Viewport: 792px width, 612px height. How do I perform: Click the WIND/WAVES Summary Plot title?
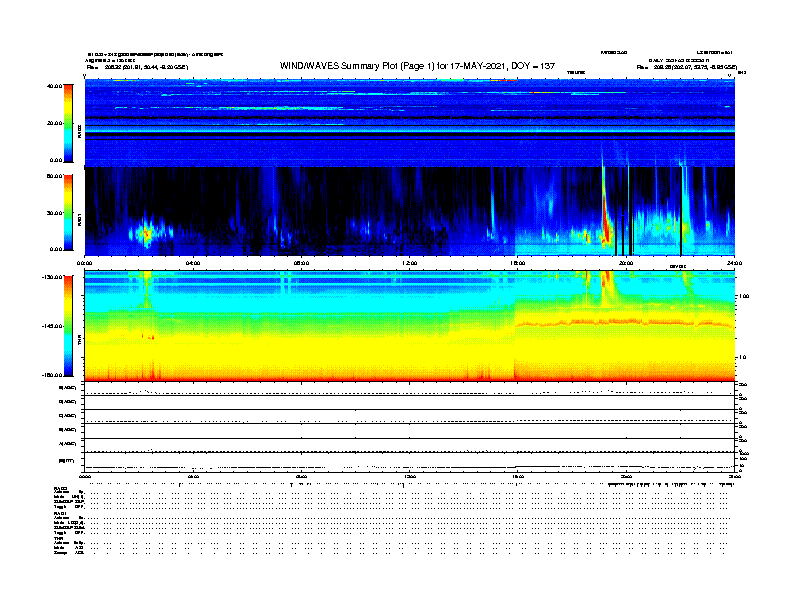417,66
